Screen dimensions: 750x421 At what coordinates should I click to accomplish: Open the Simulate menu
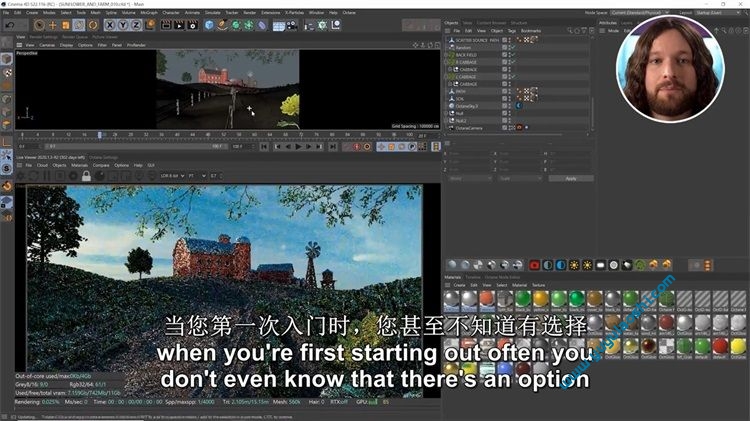(212, 13)
